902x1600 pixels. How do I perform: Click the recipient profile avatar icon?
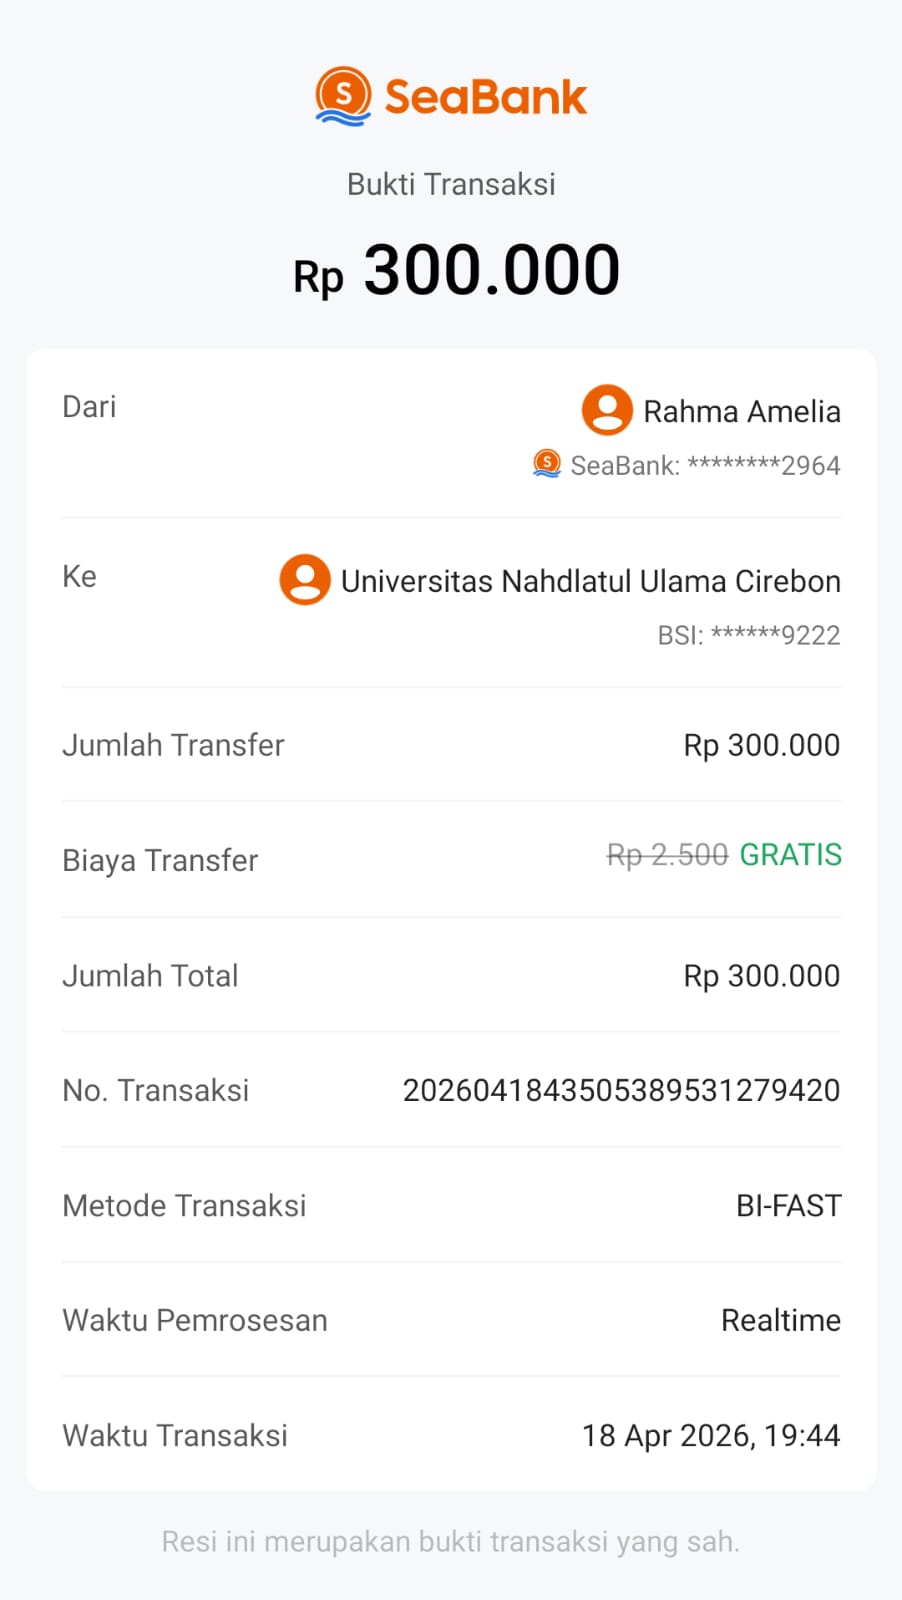coord(305,580)
